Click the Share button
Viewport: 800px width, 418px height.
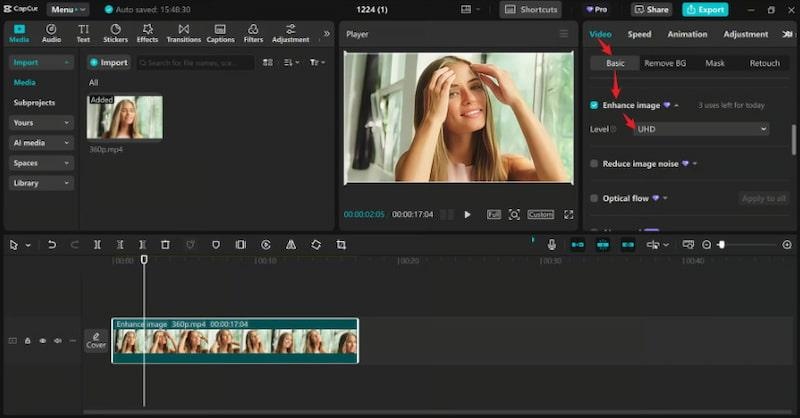tap(652, 9)
